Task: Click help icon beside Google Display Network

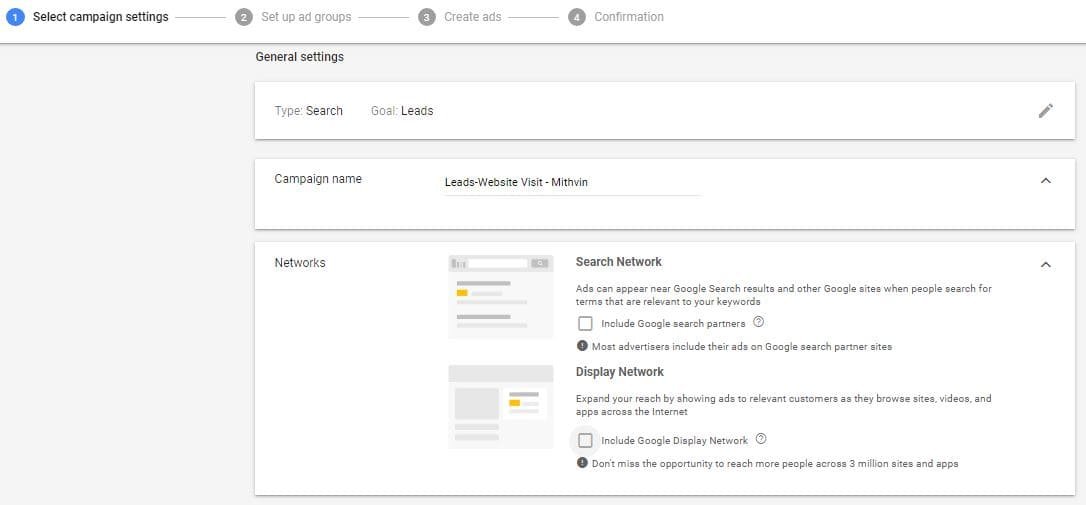Action: (x=761, y=439)
